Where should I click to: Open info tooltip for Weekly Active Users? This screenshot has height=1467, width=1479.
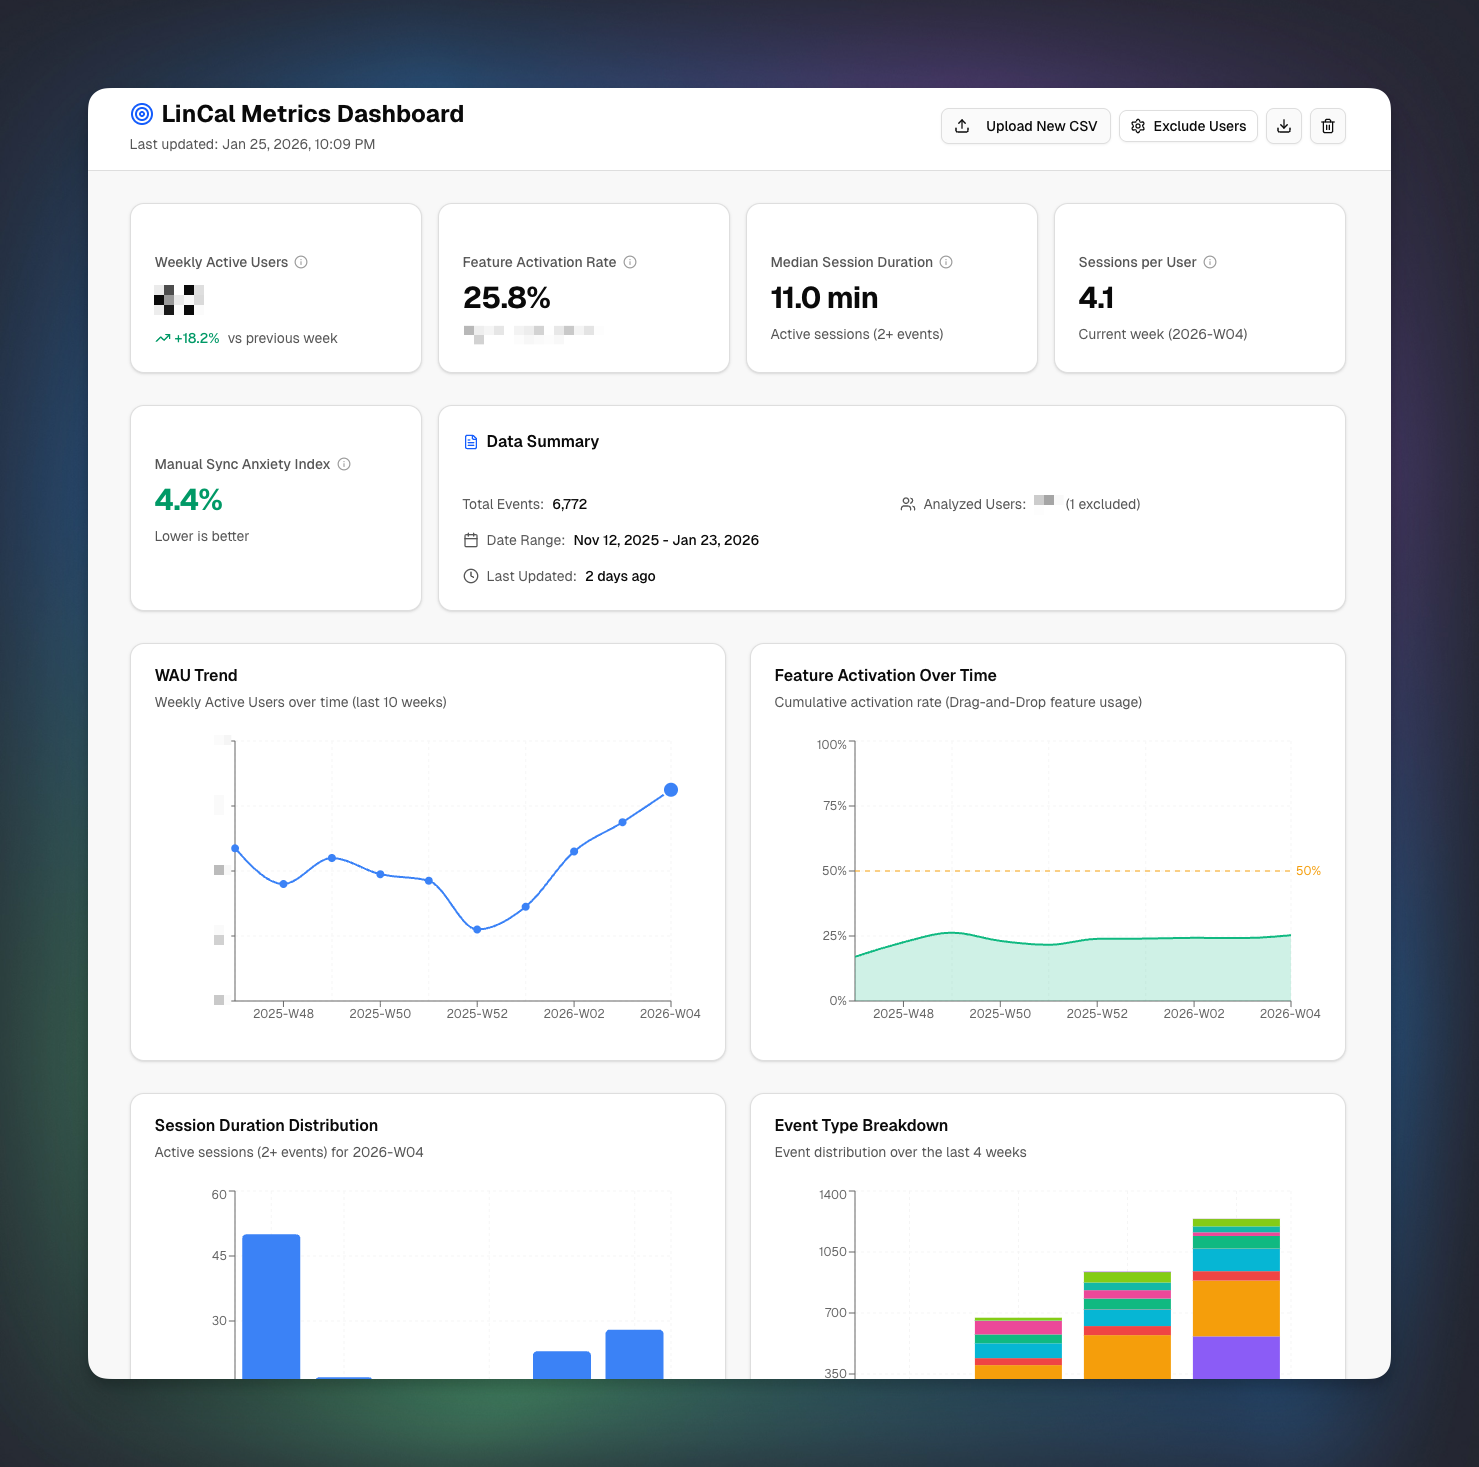pos(301,262)
